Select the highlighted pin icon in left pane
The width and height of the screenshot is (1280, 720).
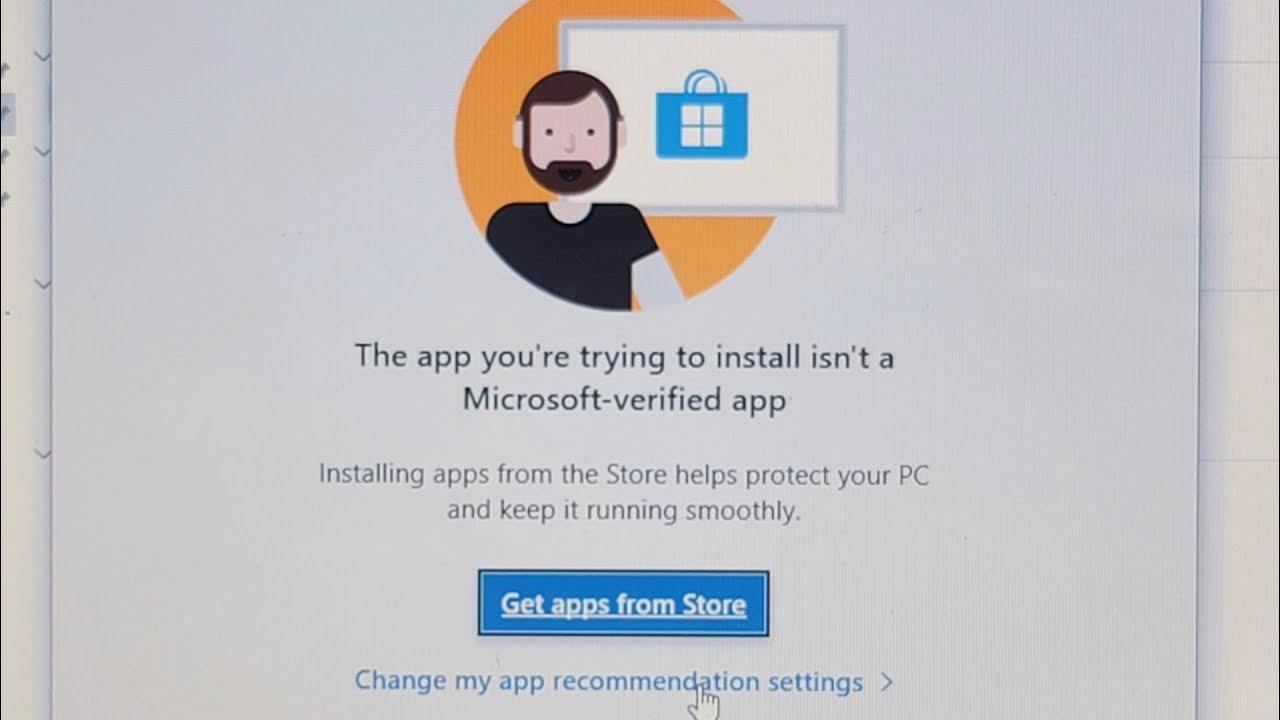(7, 112)
